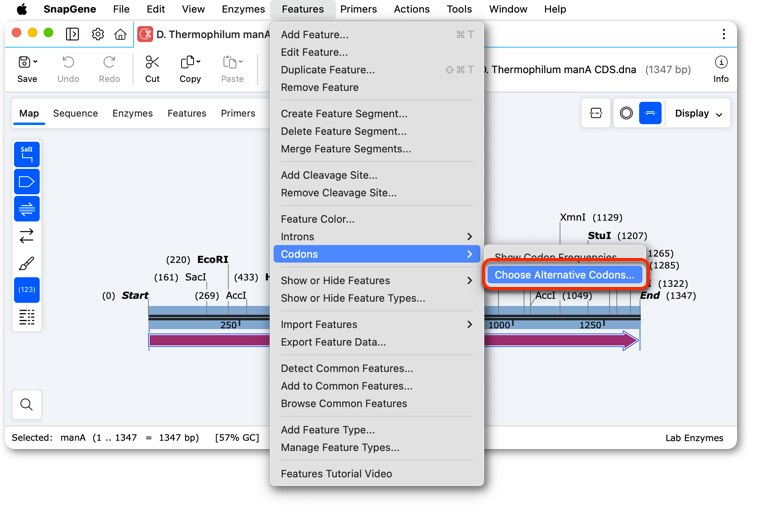Screen dimensions: 762x519
Task: Open the settings gear icon
Action: [x=98, y=34]
